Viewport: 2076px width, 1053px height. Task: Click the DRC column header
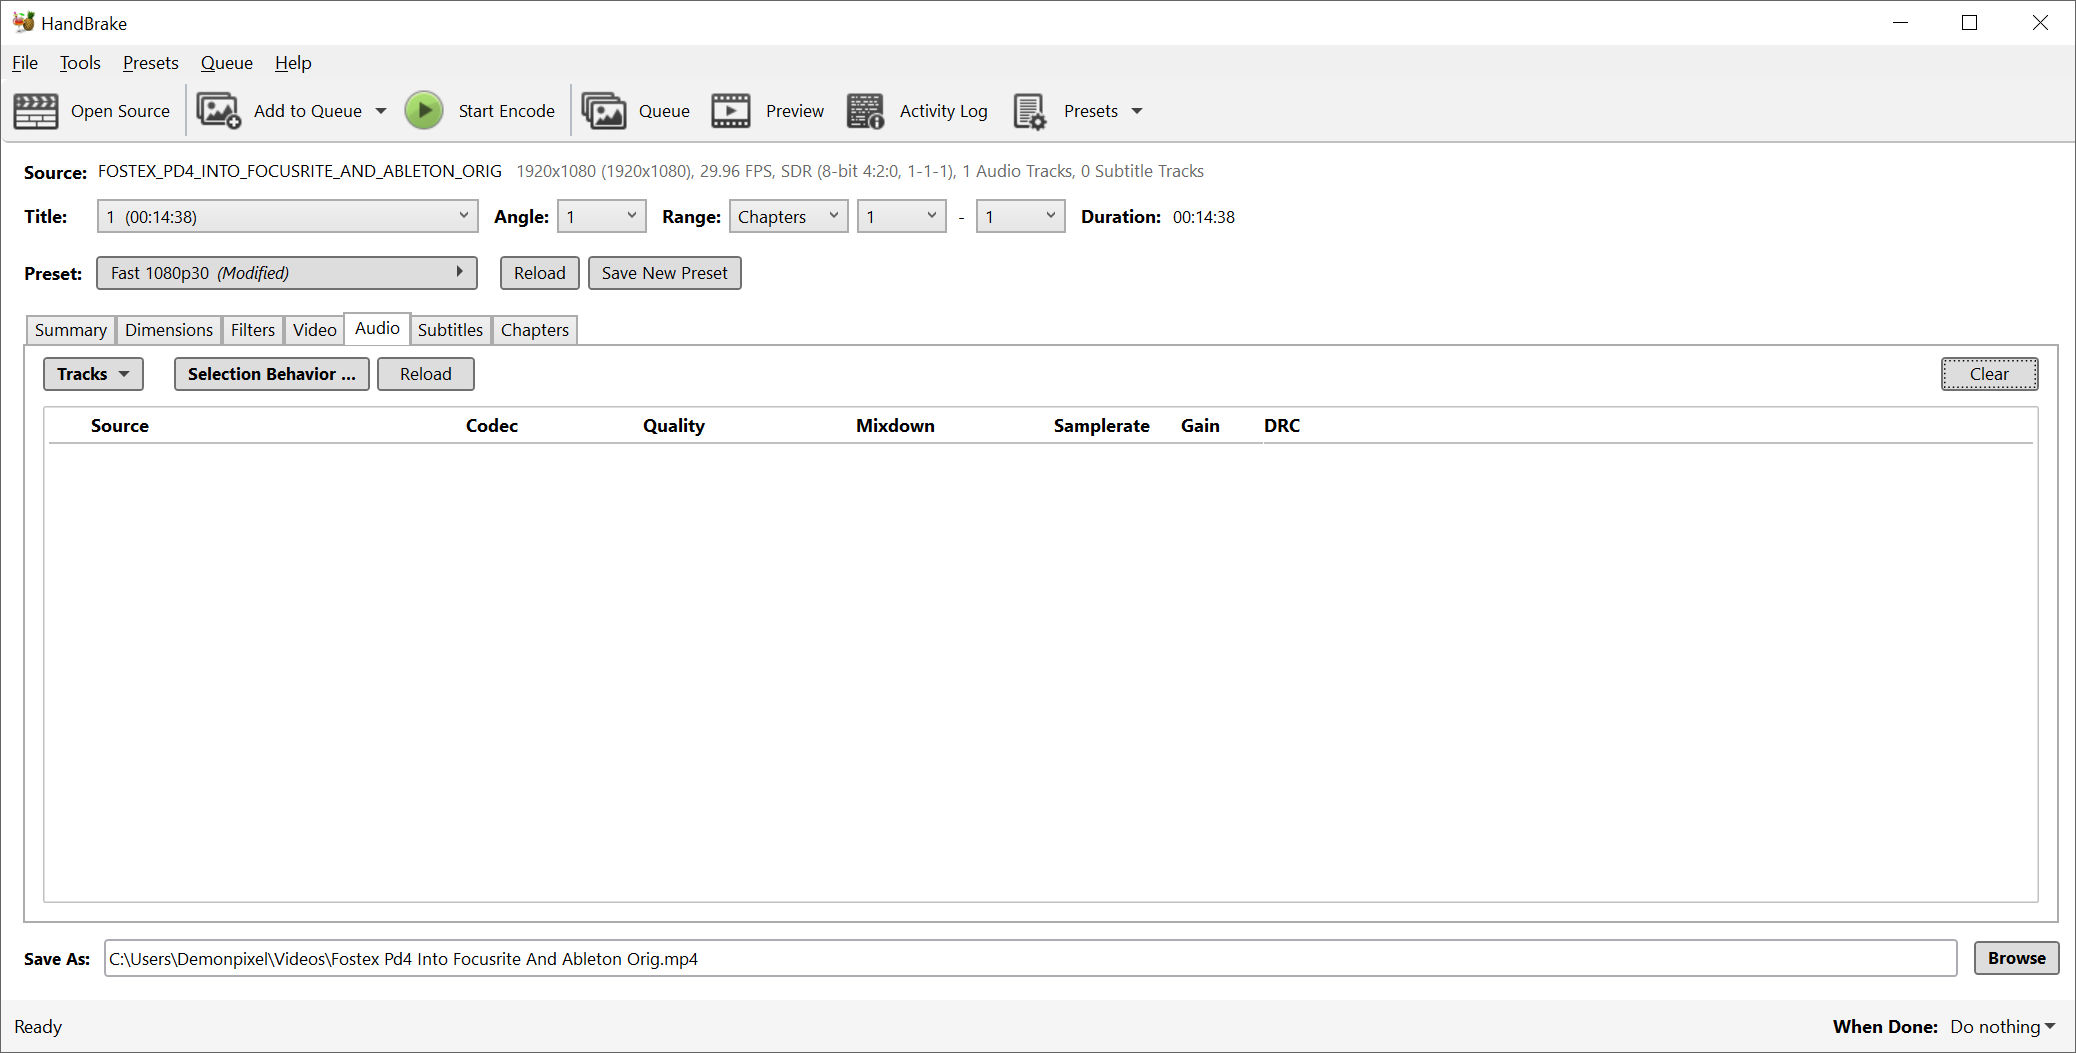1282,426
